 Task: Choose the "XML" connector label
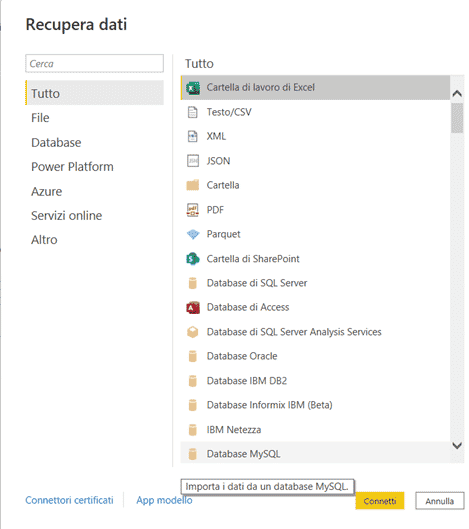click(x=216, y=136)
